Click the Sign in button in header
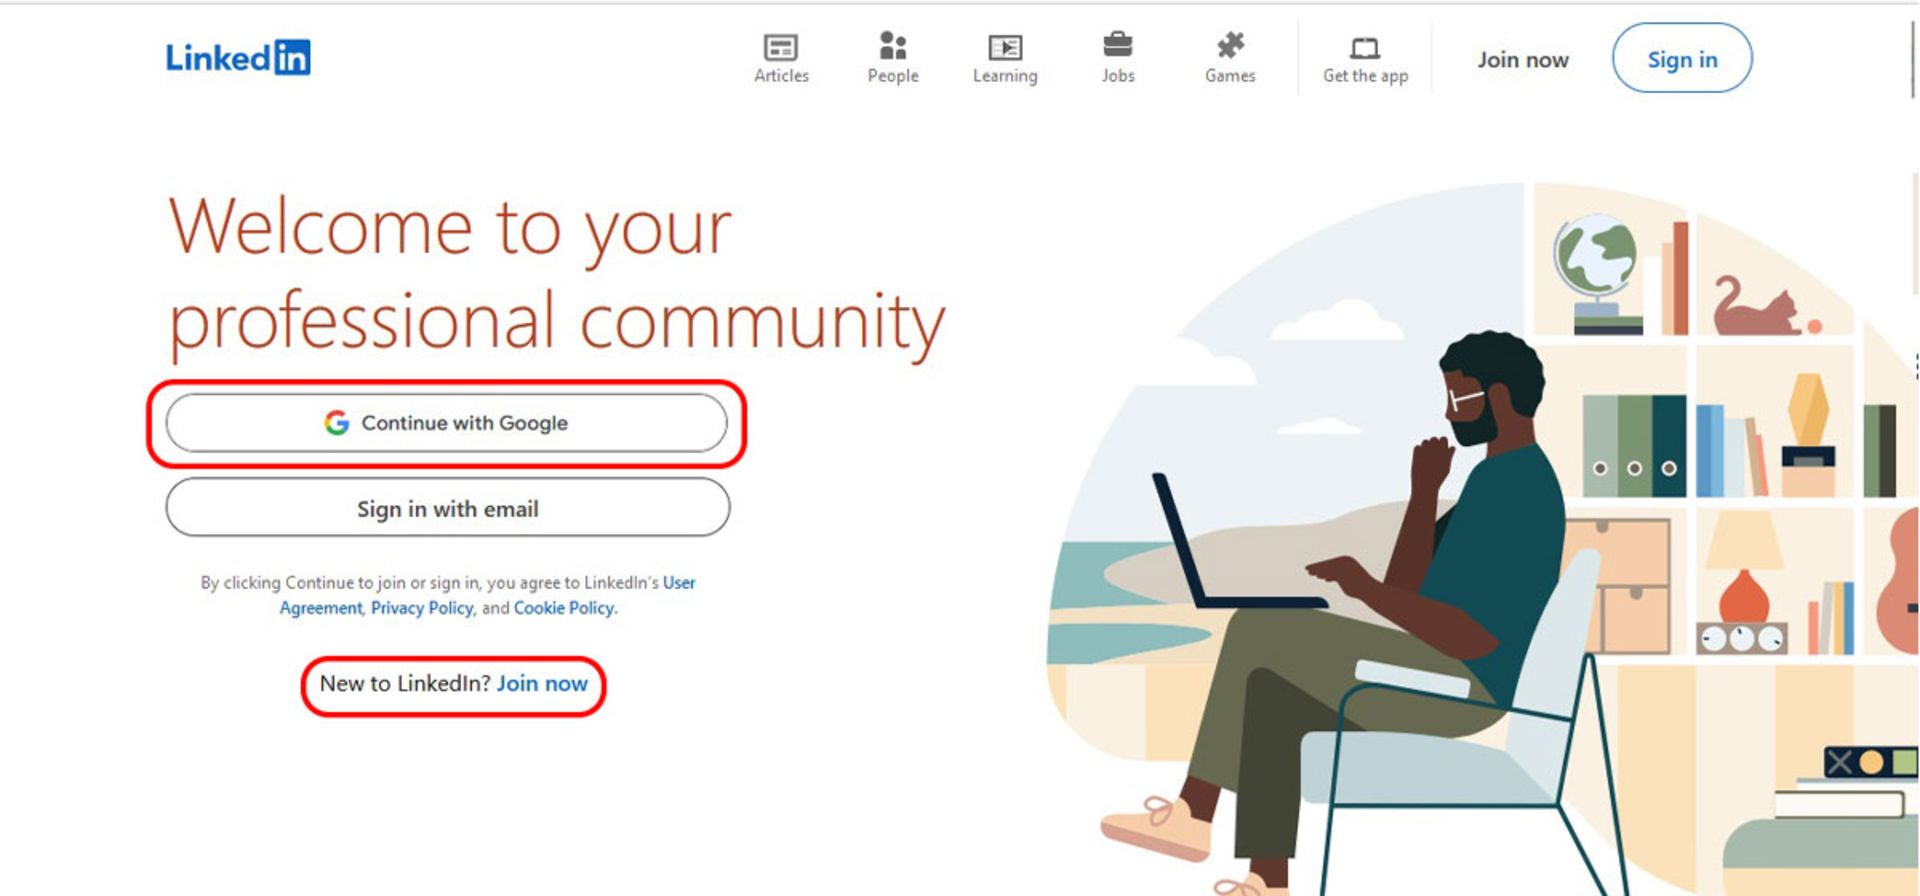 pos(1682,59)
